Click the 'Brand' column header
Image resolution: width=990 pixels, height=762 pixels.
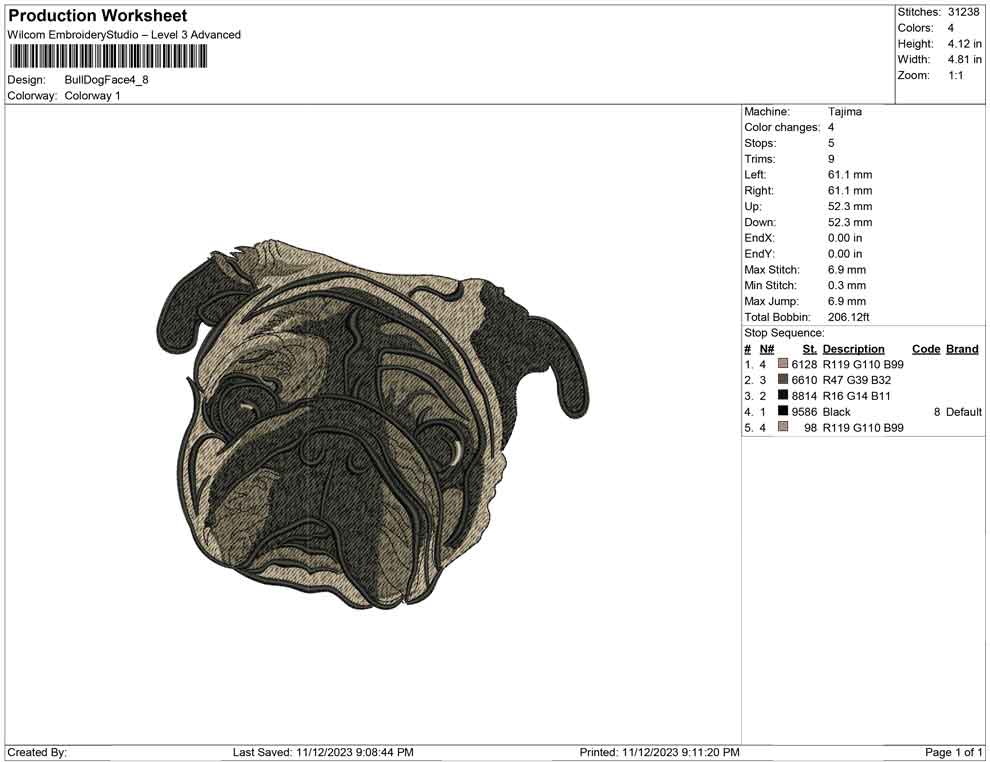(x=962, y=349)
